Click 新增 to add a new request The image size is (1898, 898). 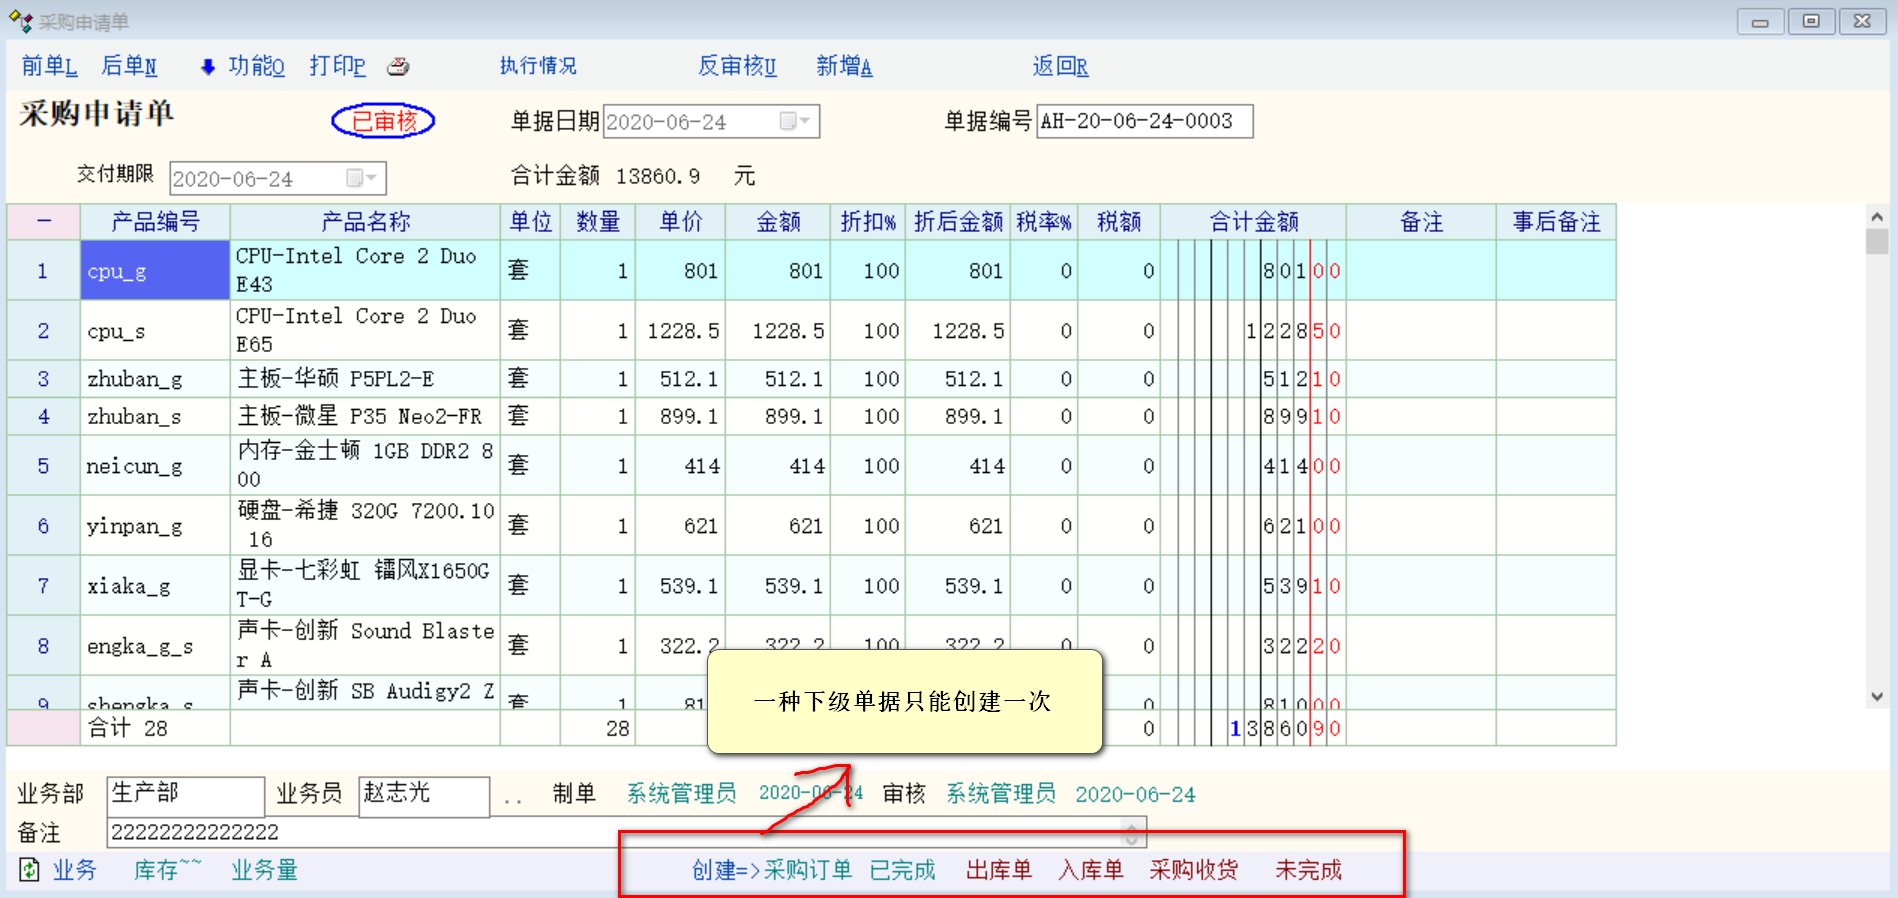(844, 67)
